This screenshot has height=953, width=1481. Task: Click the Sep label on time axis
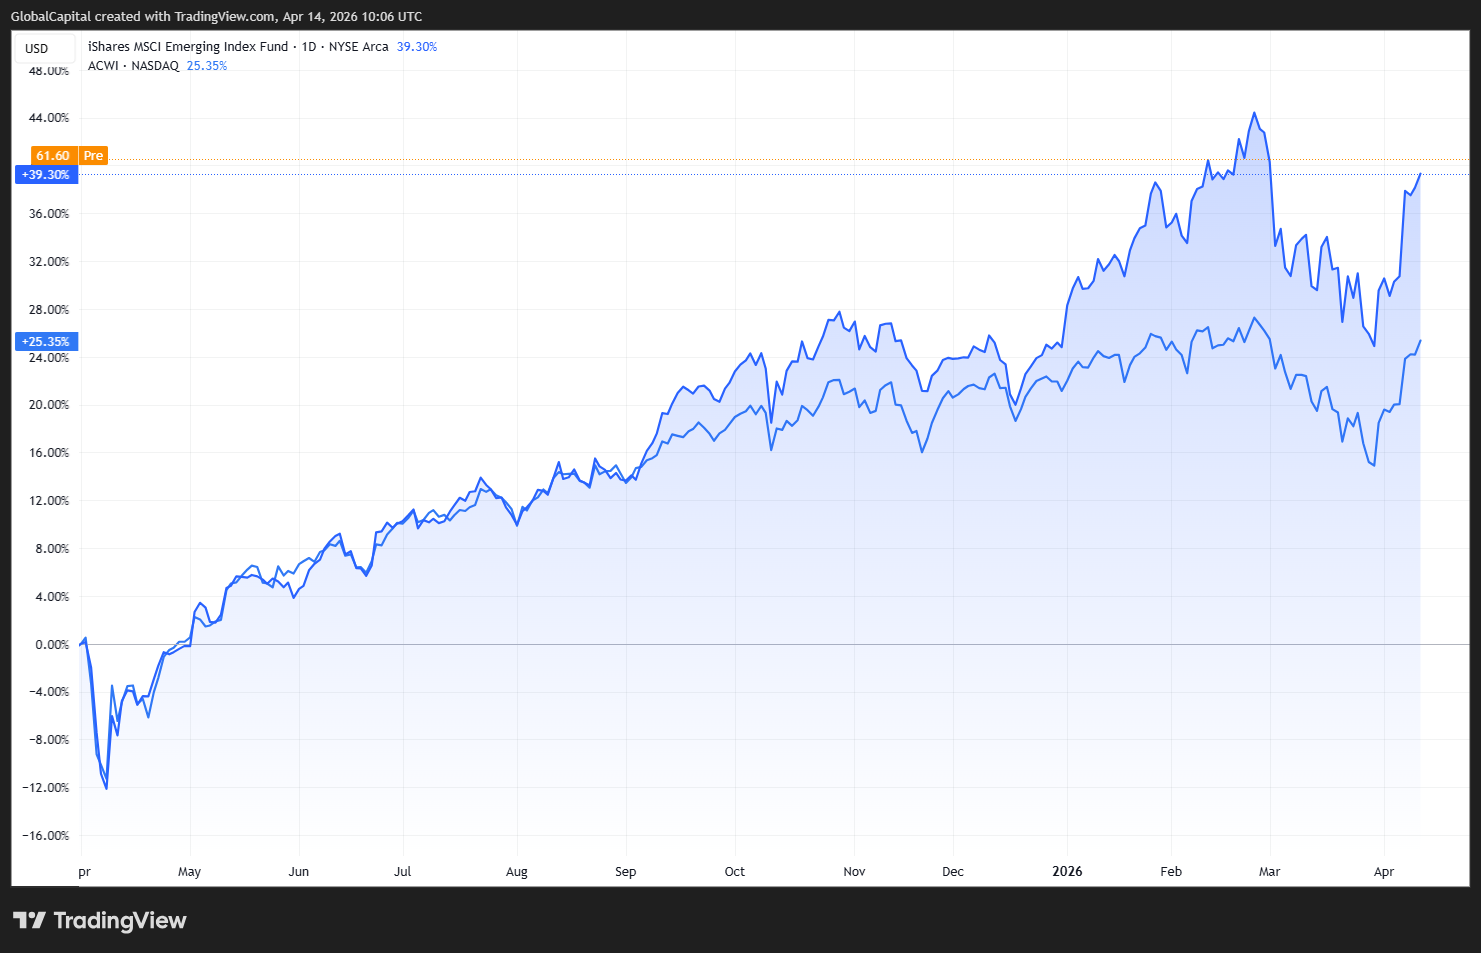click(625, 872)
